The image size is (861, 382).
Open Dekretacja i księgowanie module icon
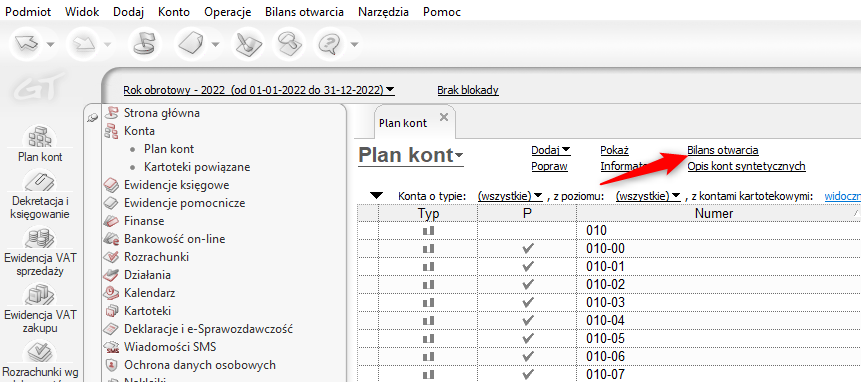[x=40, y=182]
